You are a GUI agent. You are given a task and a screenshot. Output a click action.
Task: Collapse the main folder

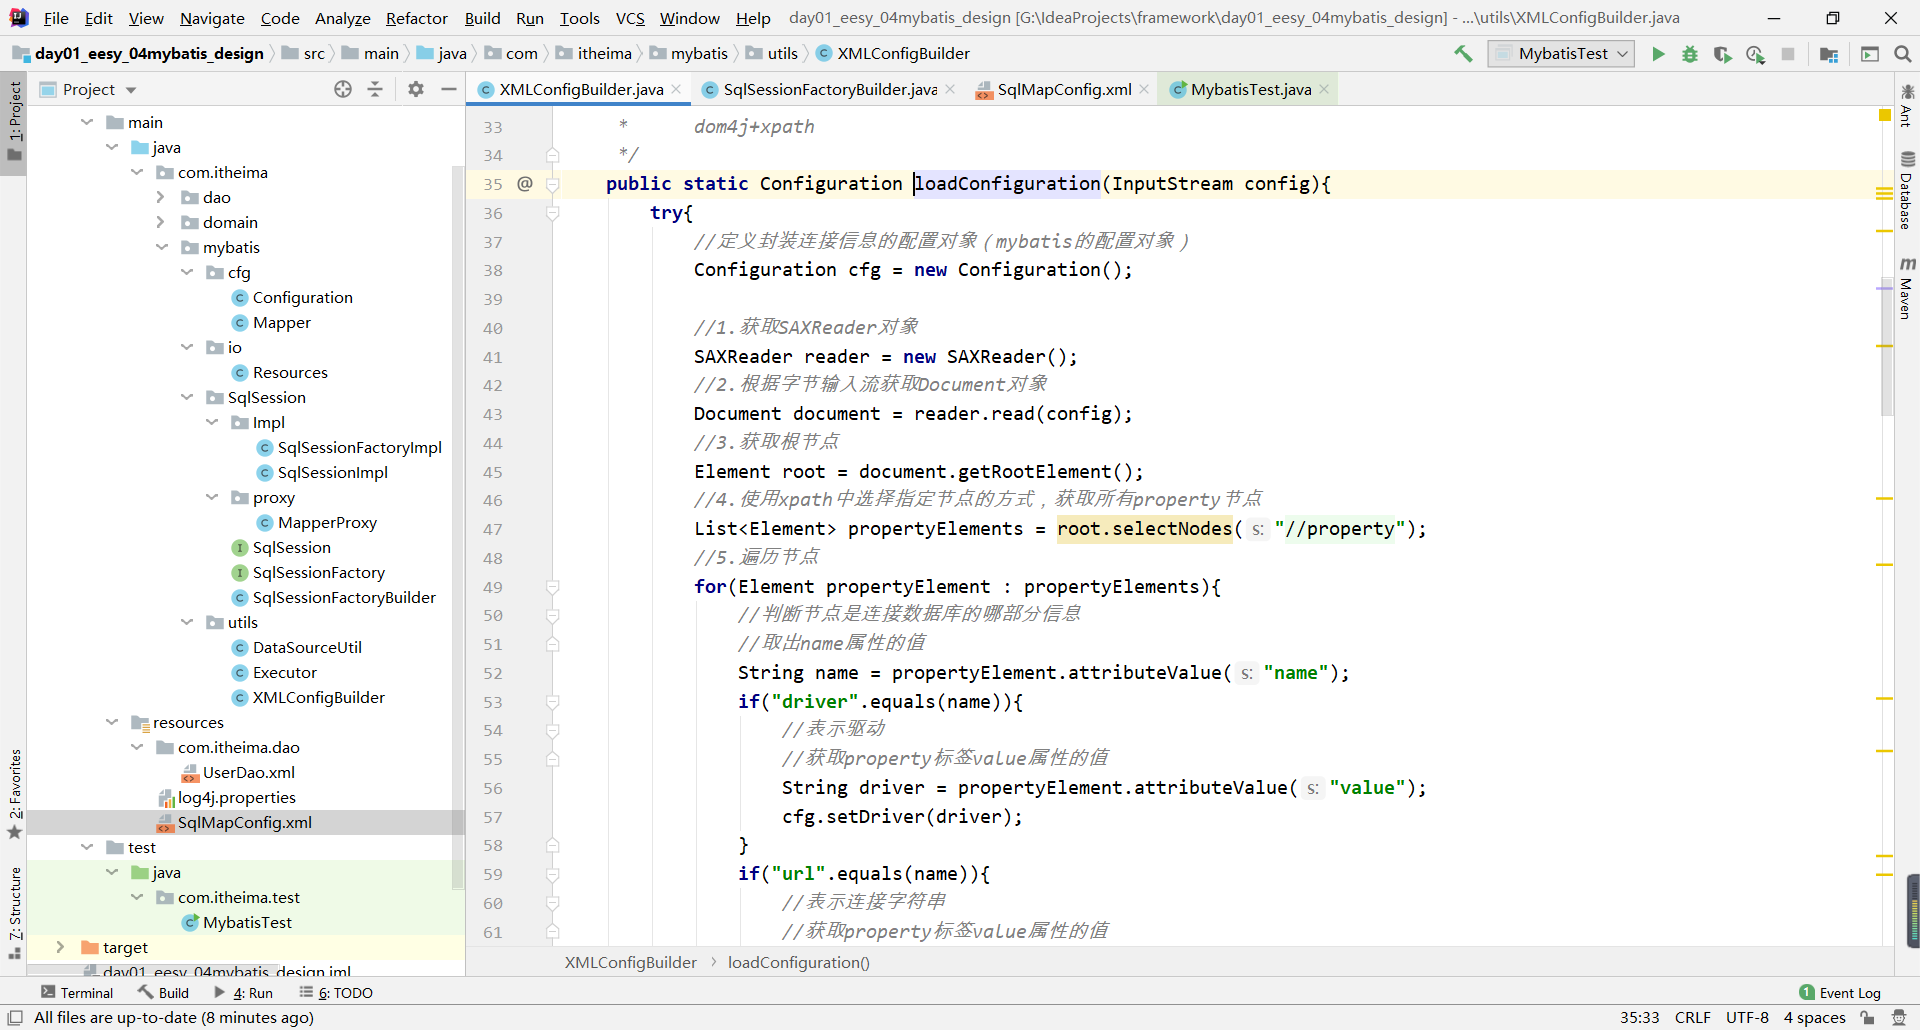click(x=87, y=122)
